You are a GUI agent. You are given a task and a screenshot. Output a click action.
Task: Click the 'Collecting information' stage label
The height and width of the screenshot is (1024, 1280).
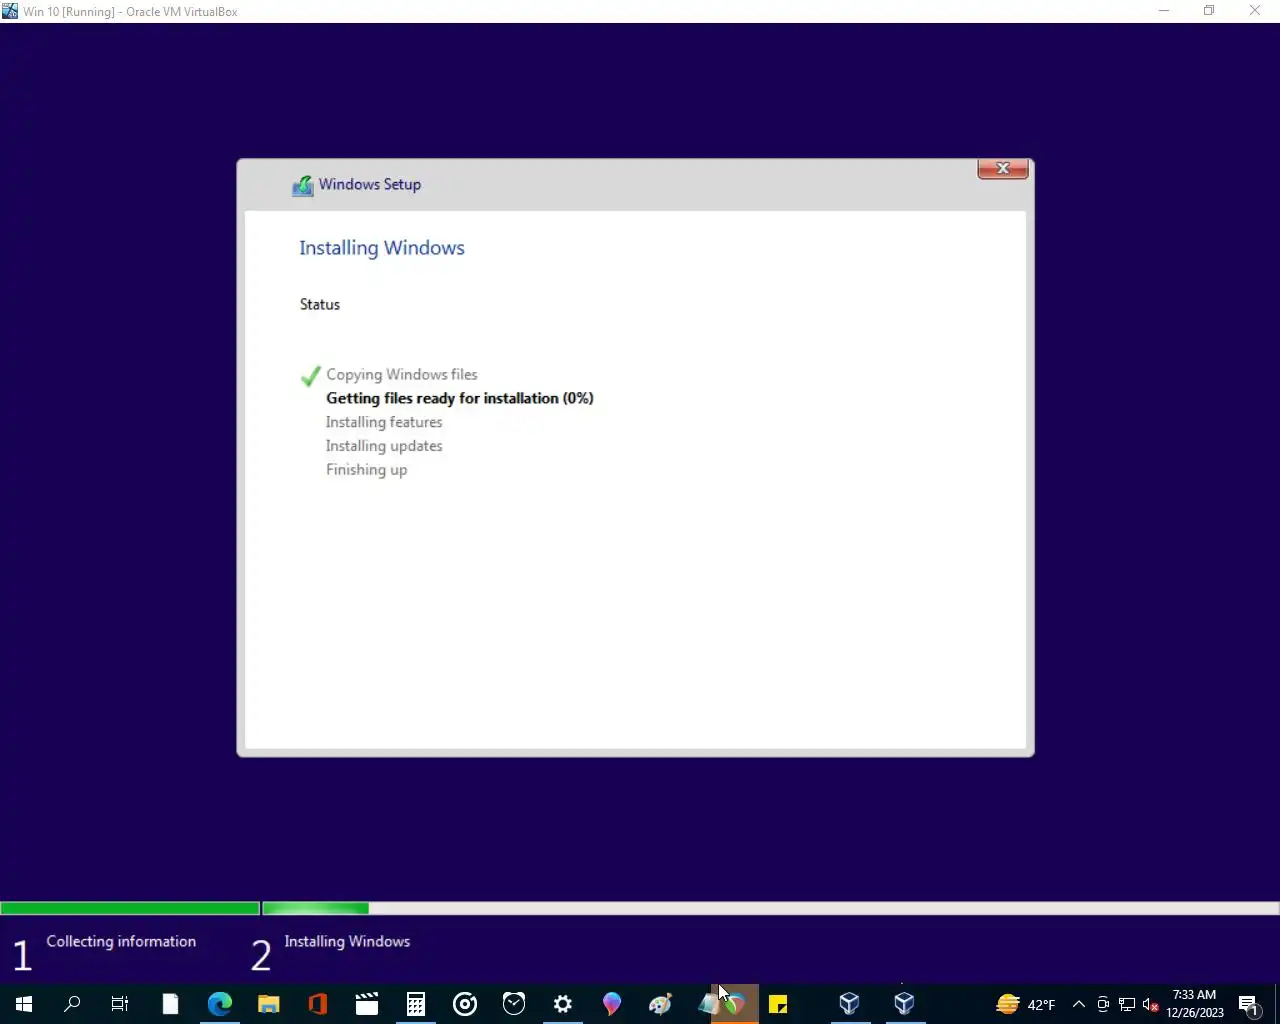[121, 941]
